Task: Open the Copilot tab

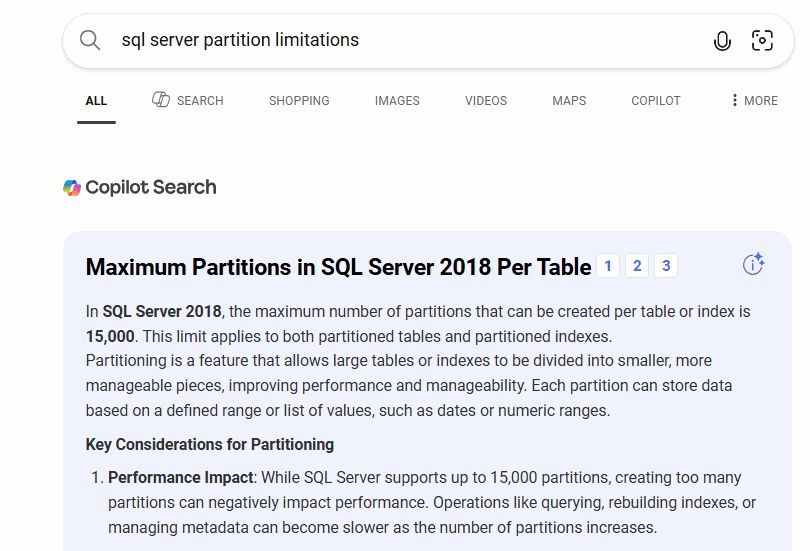Action: (x=656, y=101)
